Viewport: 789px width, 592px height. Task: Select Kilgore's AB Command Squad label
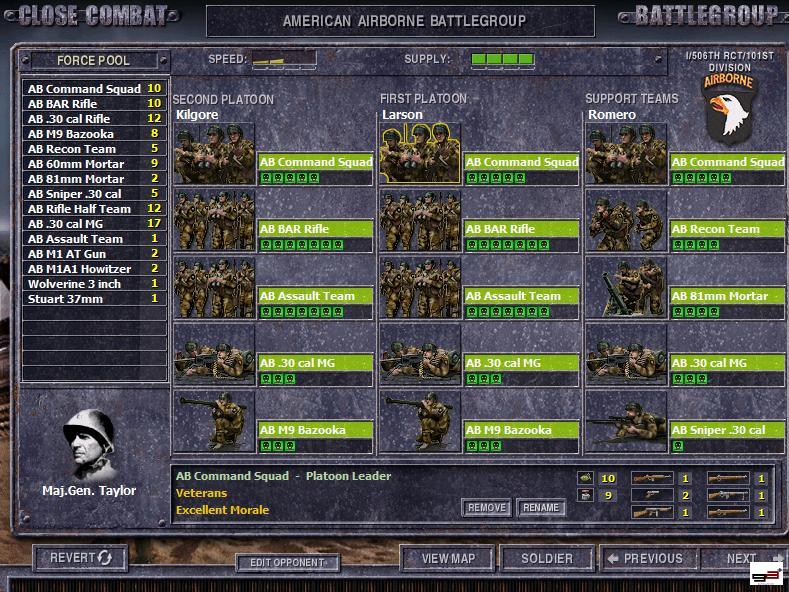point(315,162)
